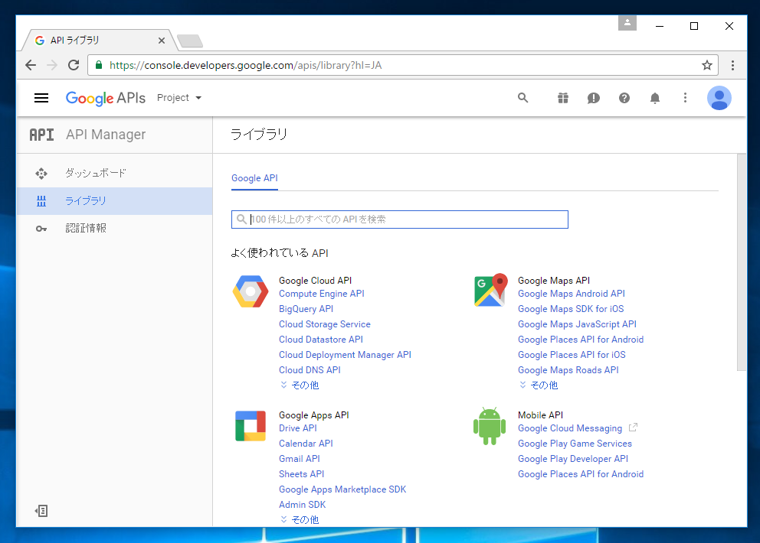This screenshot has height=543, width=760.
Task: Open Cloud Datastore API link
Action: click(x=321, y=339)
